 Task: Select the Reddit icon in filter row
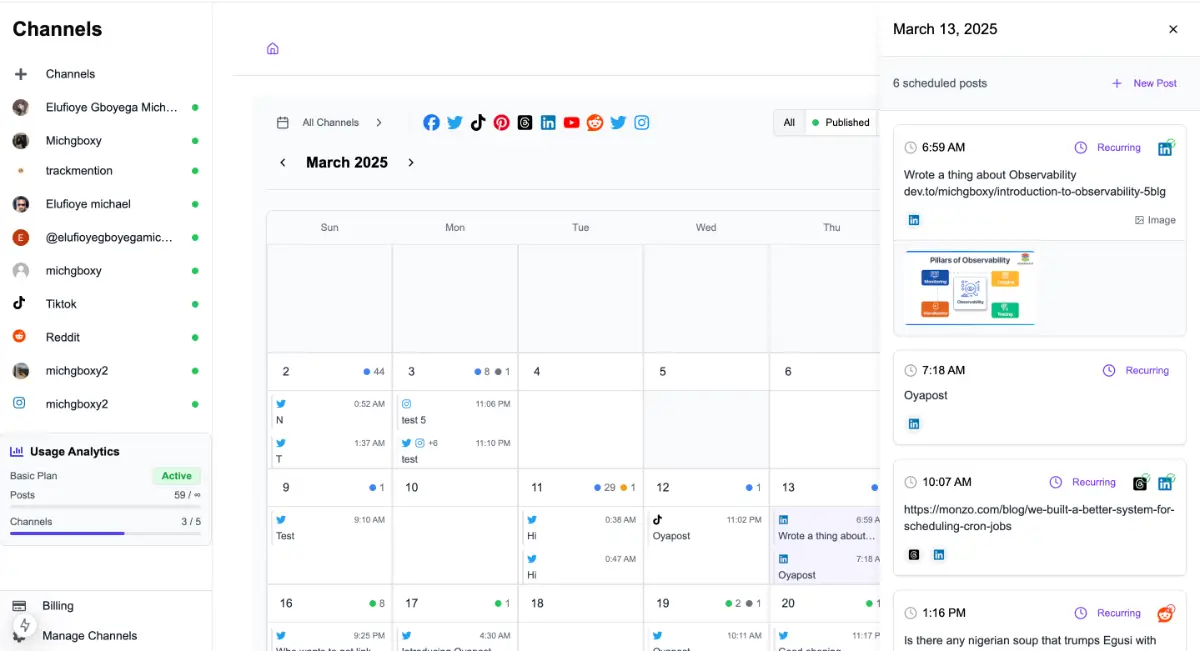point(595,123)
